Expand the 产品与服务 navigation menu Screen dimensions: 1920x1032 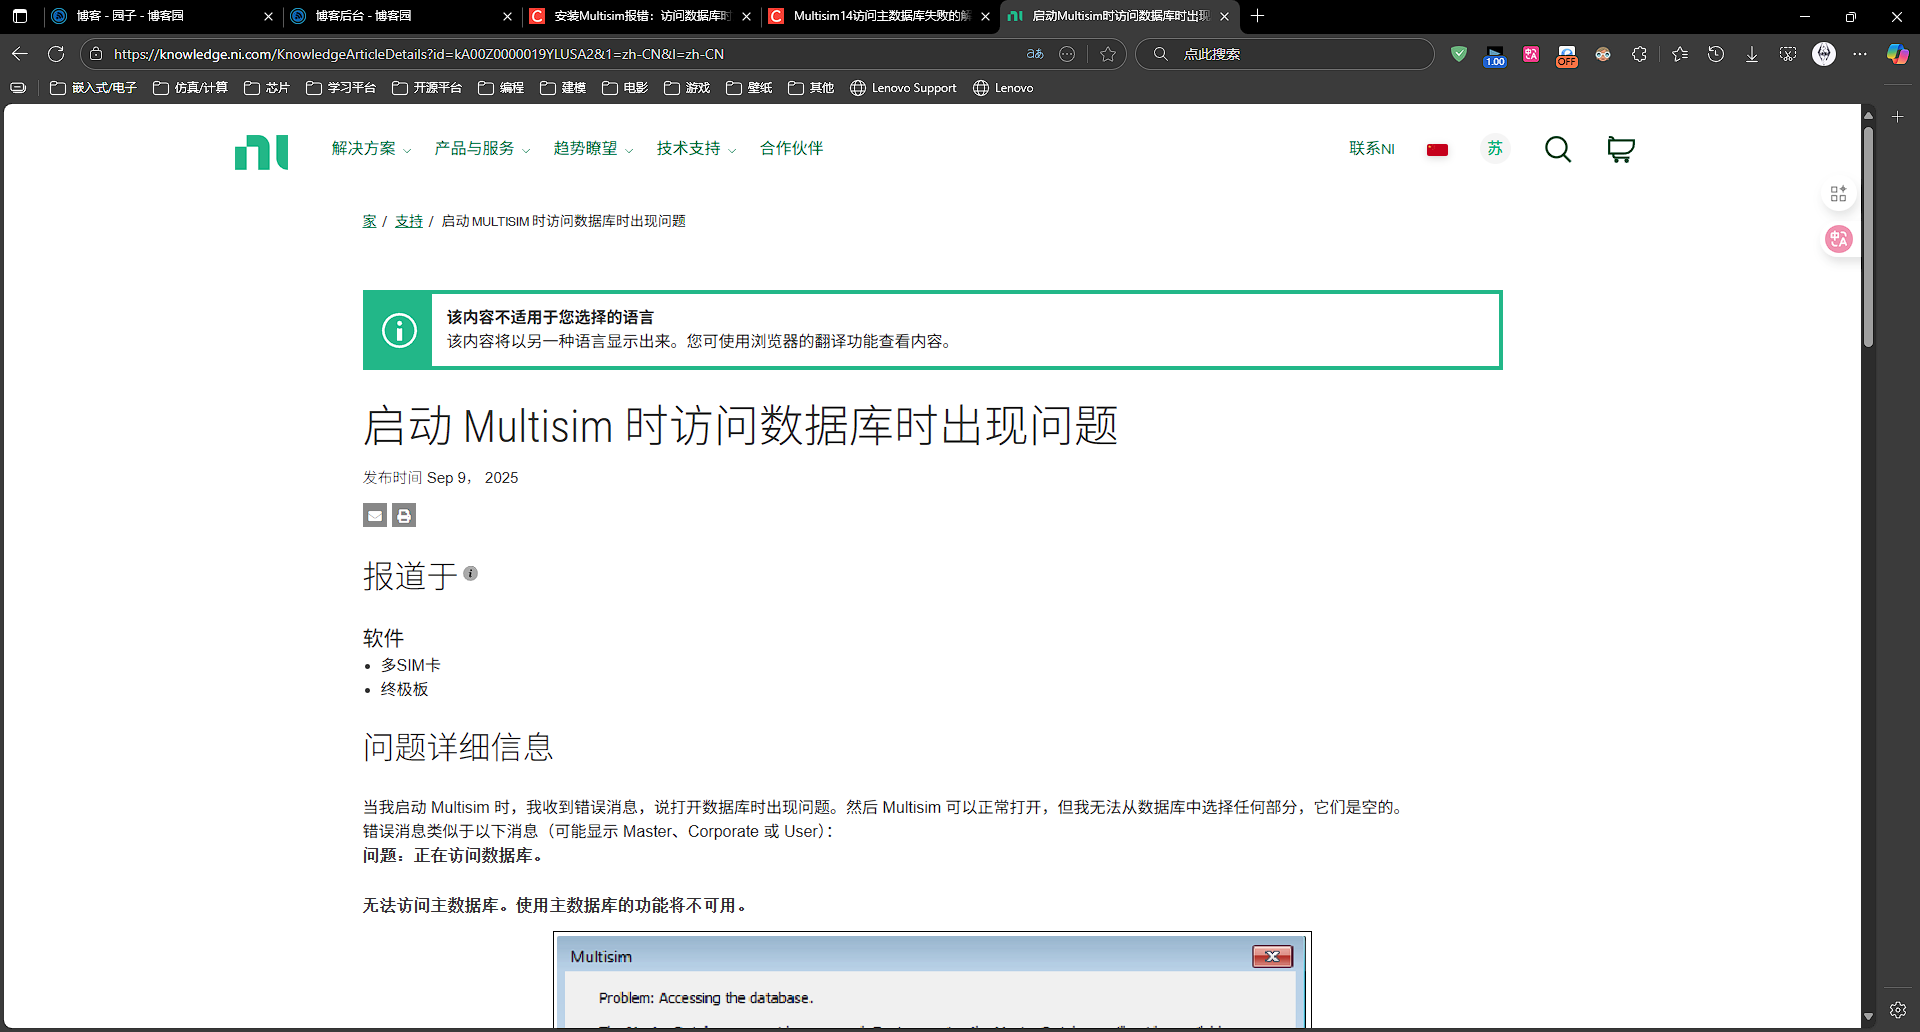[x=482, y=149]
